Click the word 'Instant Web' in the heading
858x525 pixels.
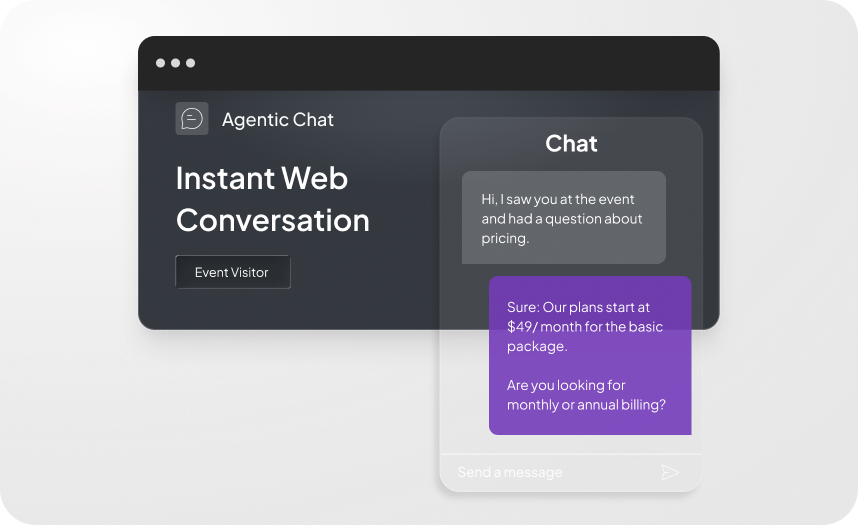(262, 178)
